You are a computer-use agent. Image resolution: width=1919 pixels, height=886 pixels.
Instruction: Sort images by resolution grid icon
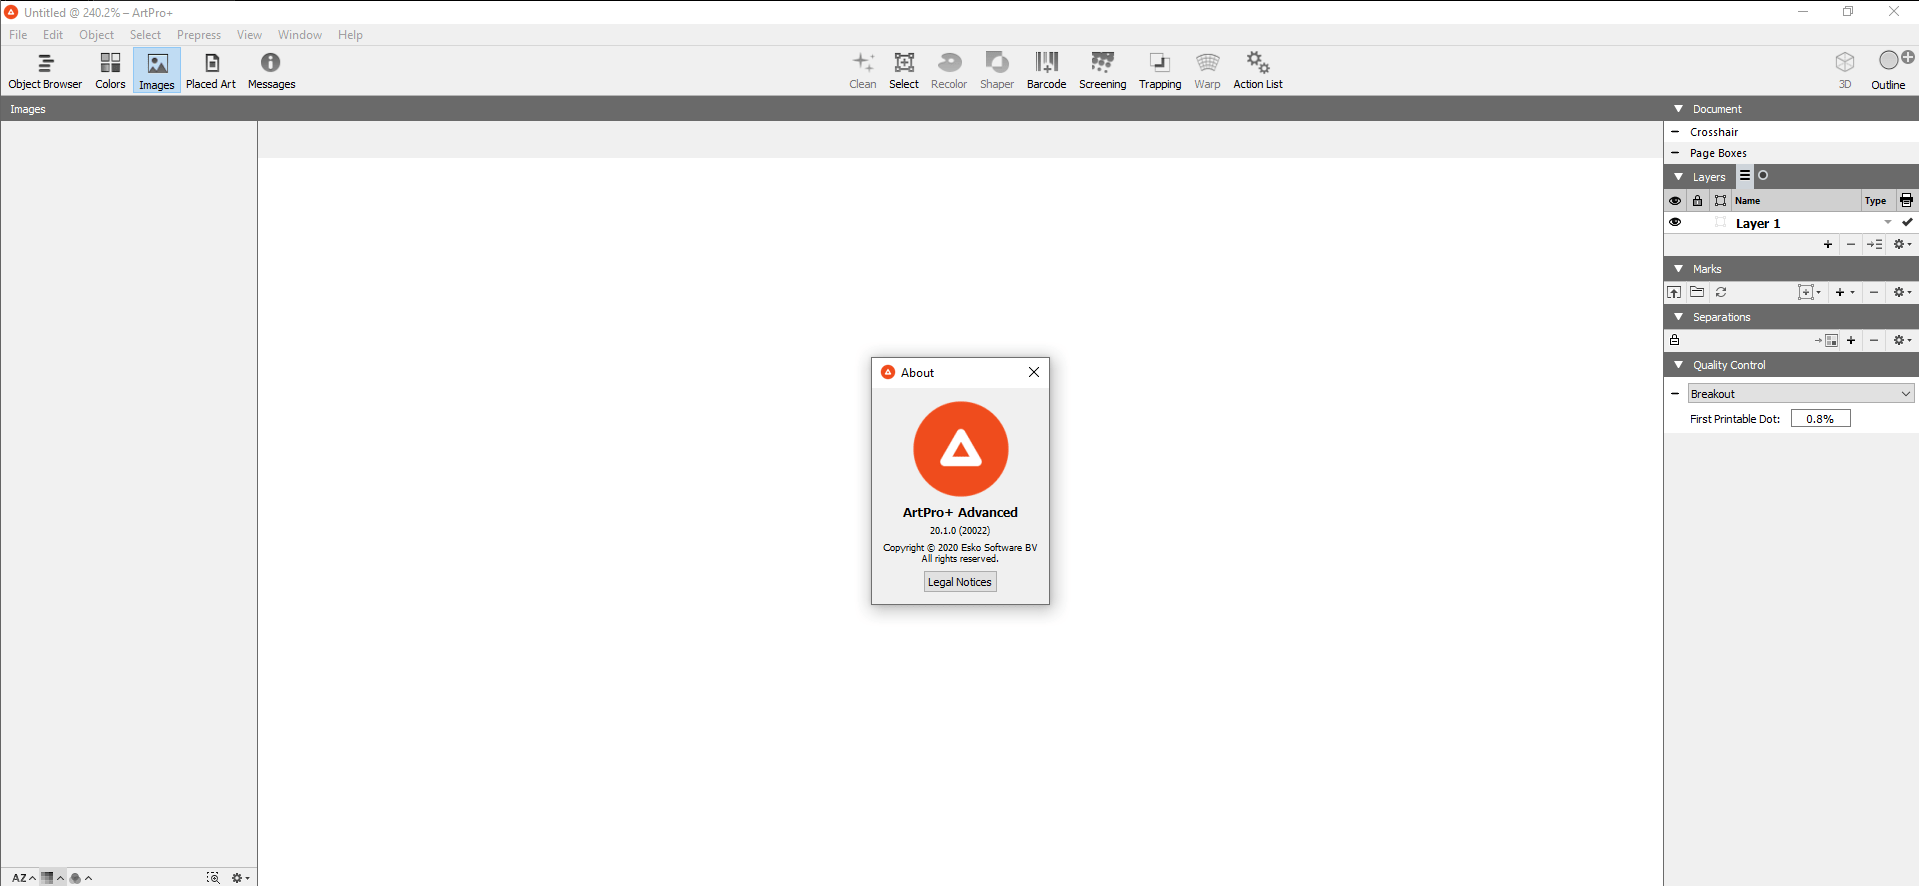[x=52, y=878]
